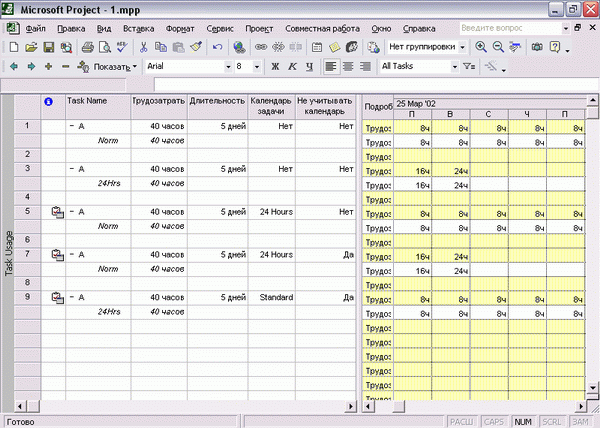Select the 24 Hours calendar cell in row 5
This screenshot has height=428, width=600.
tap(271, 212)
